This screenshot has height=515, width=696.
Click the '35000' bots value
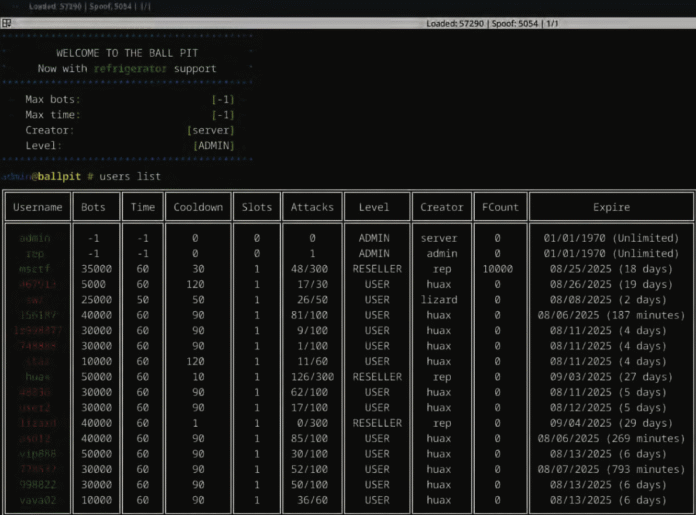pyautogui.click(x=96, y=269)
